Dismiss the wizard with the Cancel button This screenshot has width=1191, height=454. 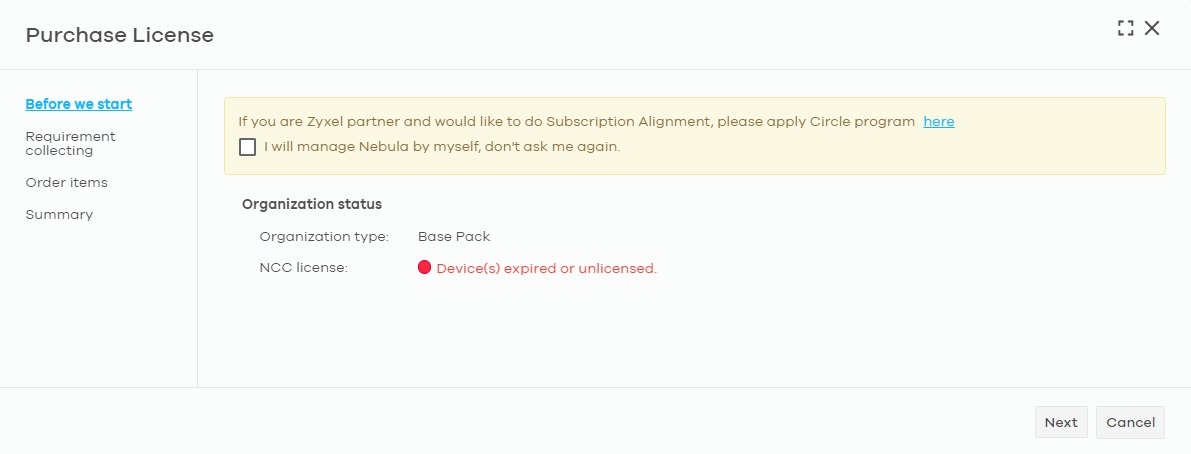click(x=1130, y=422)
